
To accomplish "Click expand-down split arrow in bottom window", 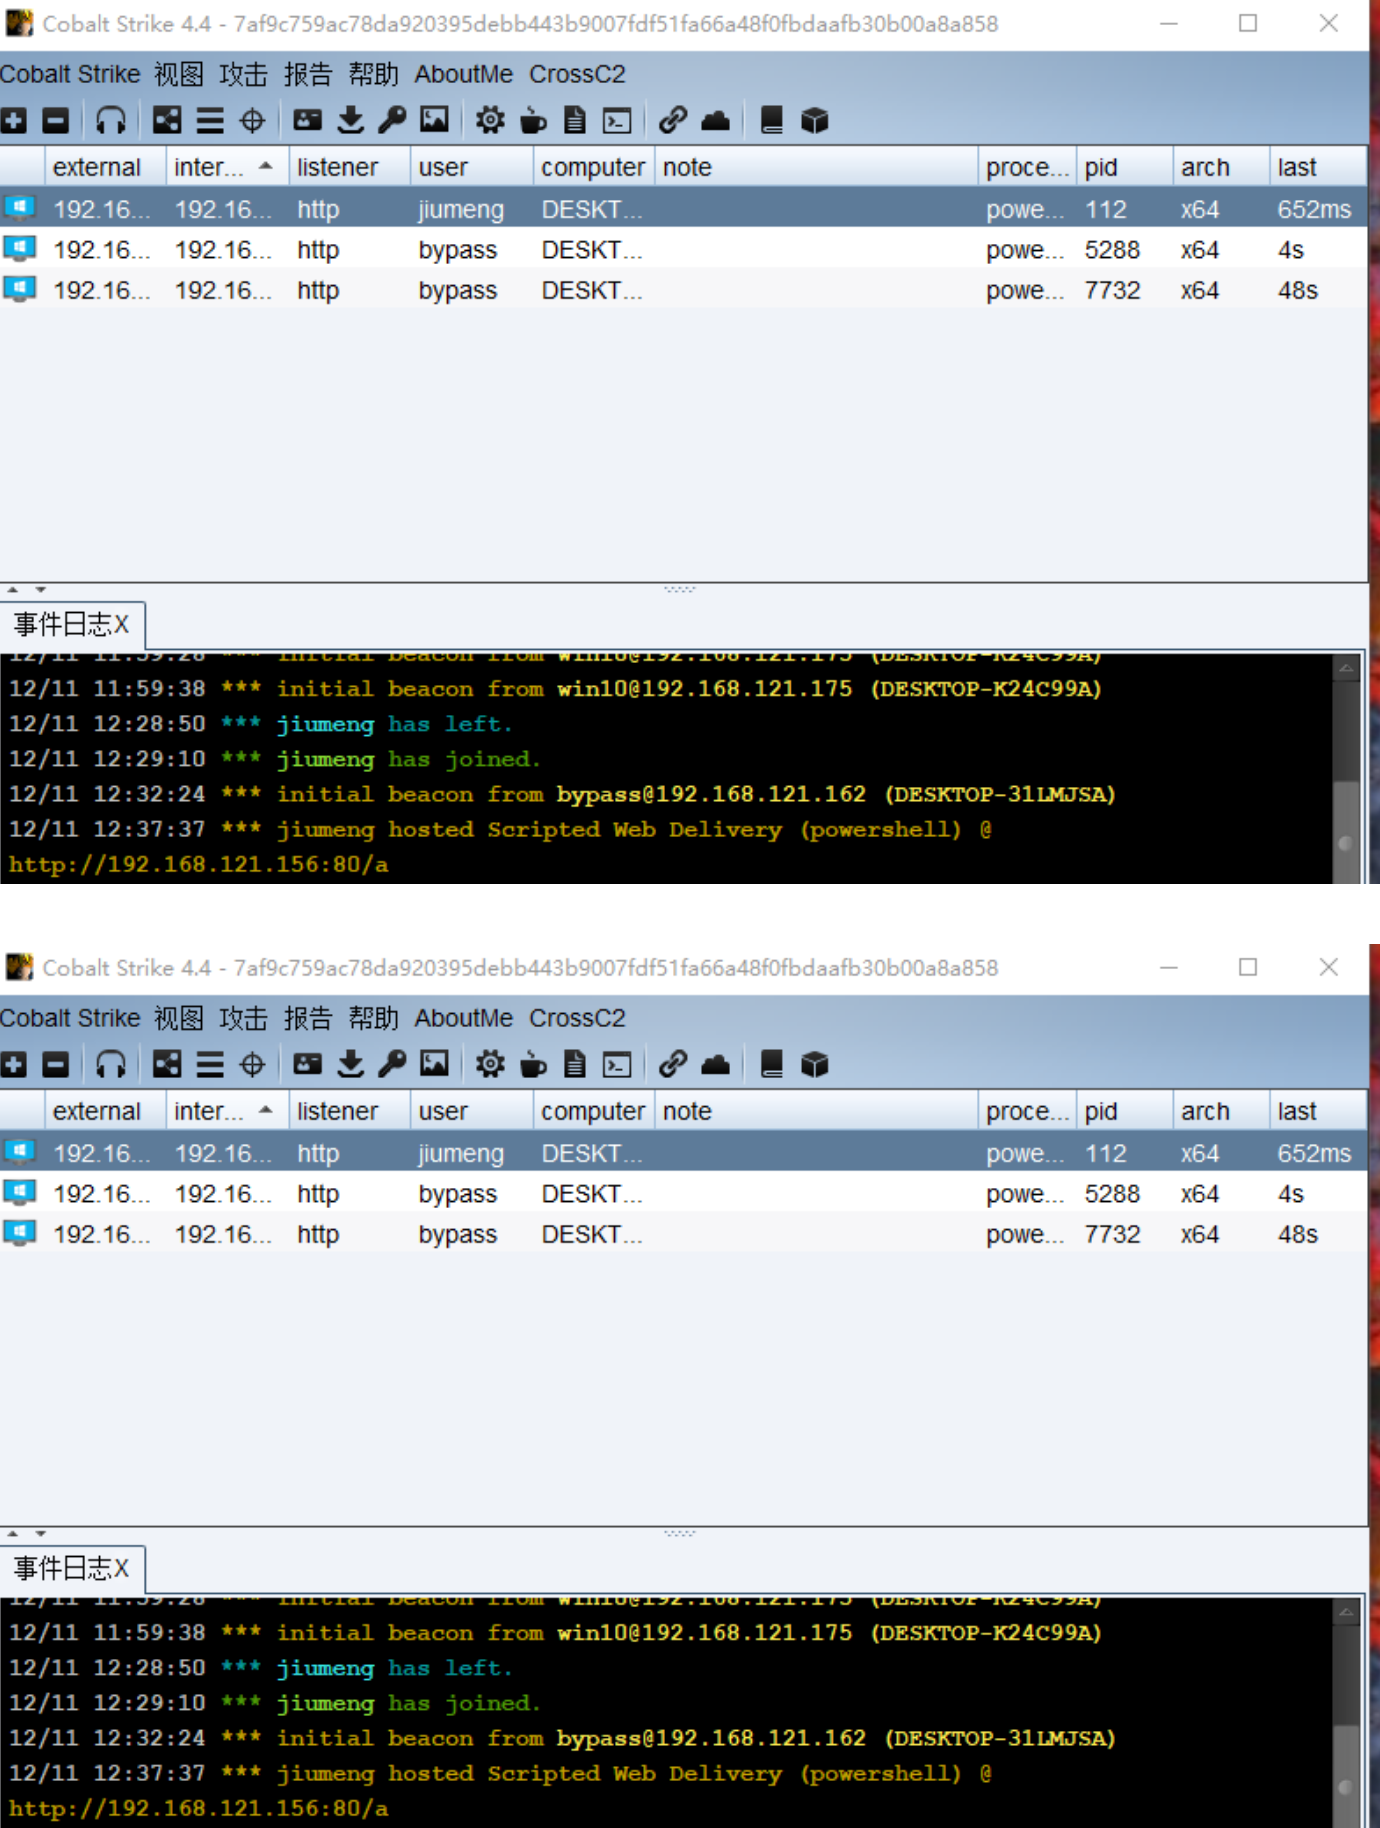I will [x=40, y=1533].
